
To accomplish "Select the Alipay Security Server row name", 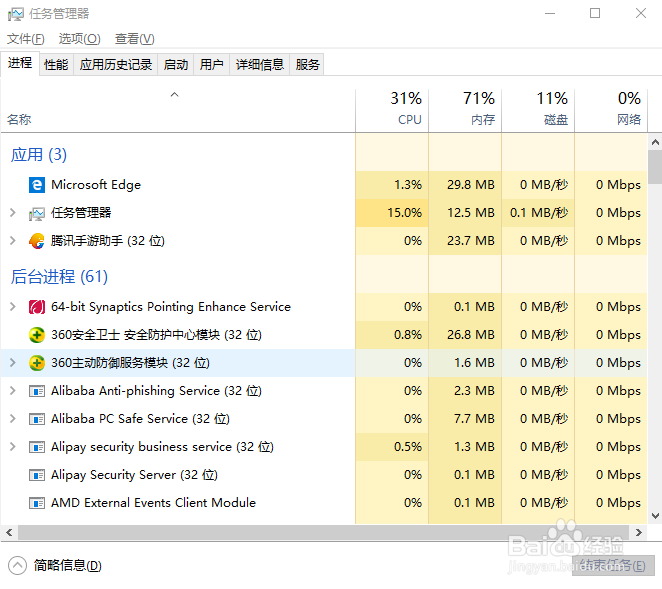I will [134, 475].
